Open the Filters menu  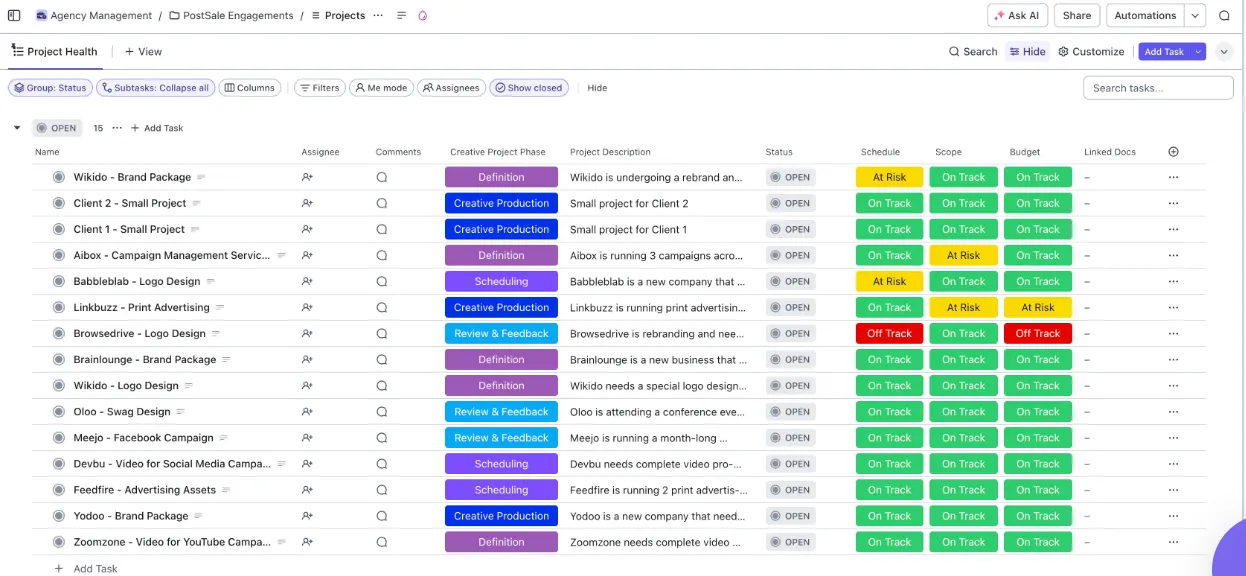coord(319,88)
